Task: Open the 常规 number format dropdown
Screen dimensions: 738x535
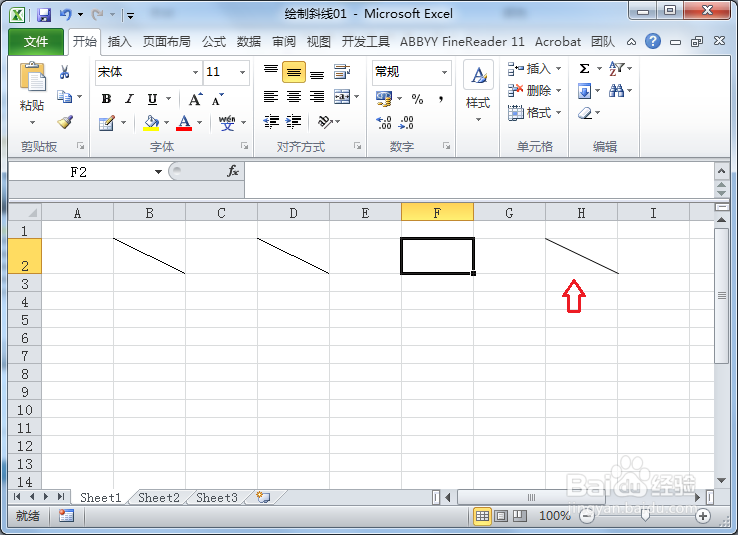Action: tap(444, 72)
